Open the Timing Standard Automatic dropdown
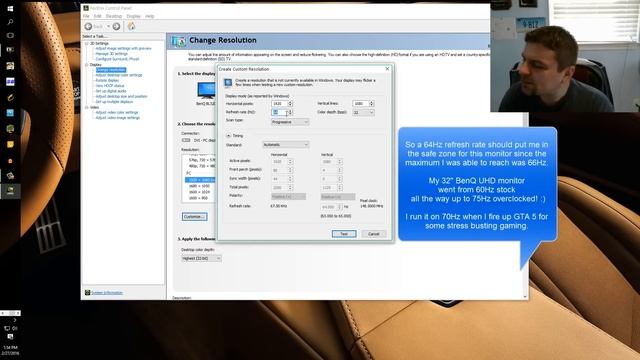 (x=285, y=144)
